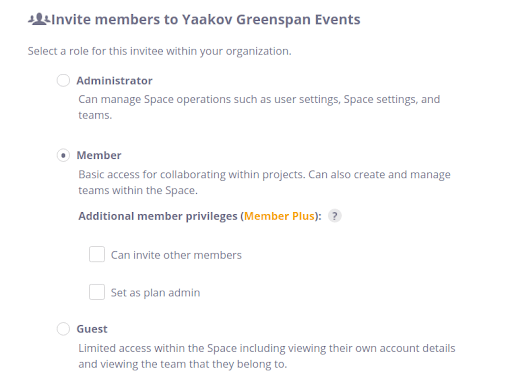Select the Guest radio button

[63, 329]
